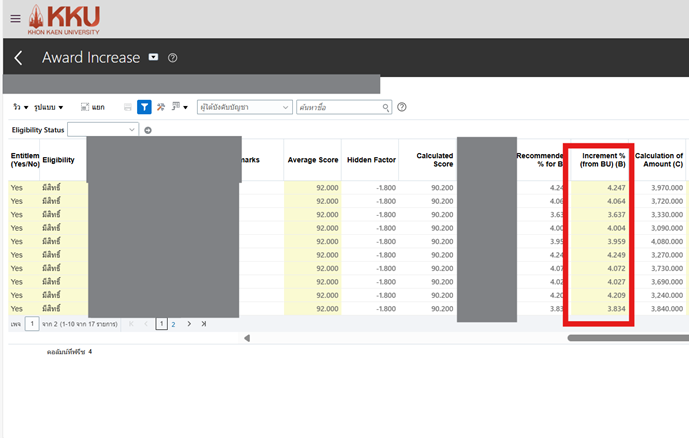Click the Detach (แยก) button
The height and width of the screenshot is (438, 689).
pos(92,107)
